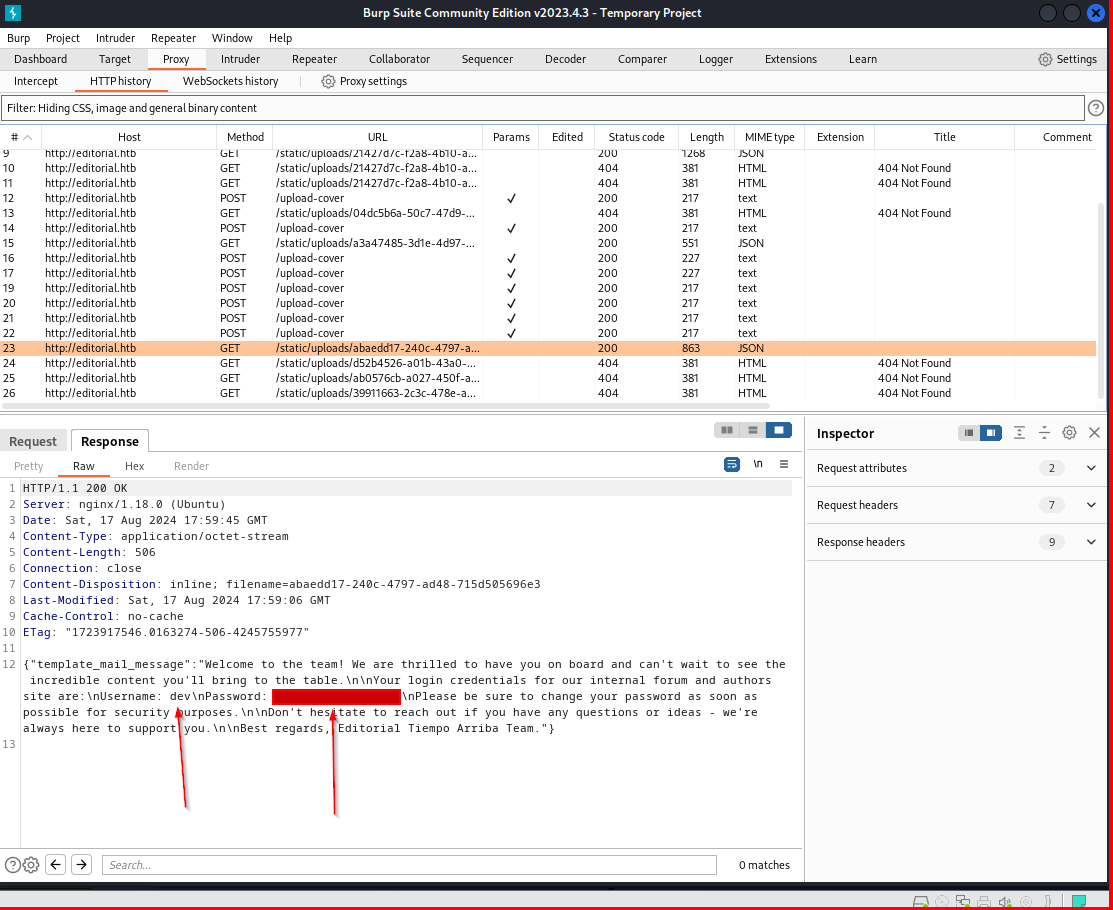Click the filter help question mark icon
Screen dimensions: 1113x910
1095,108
